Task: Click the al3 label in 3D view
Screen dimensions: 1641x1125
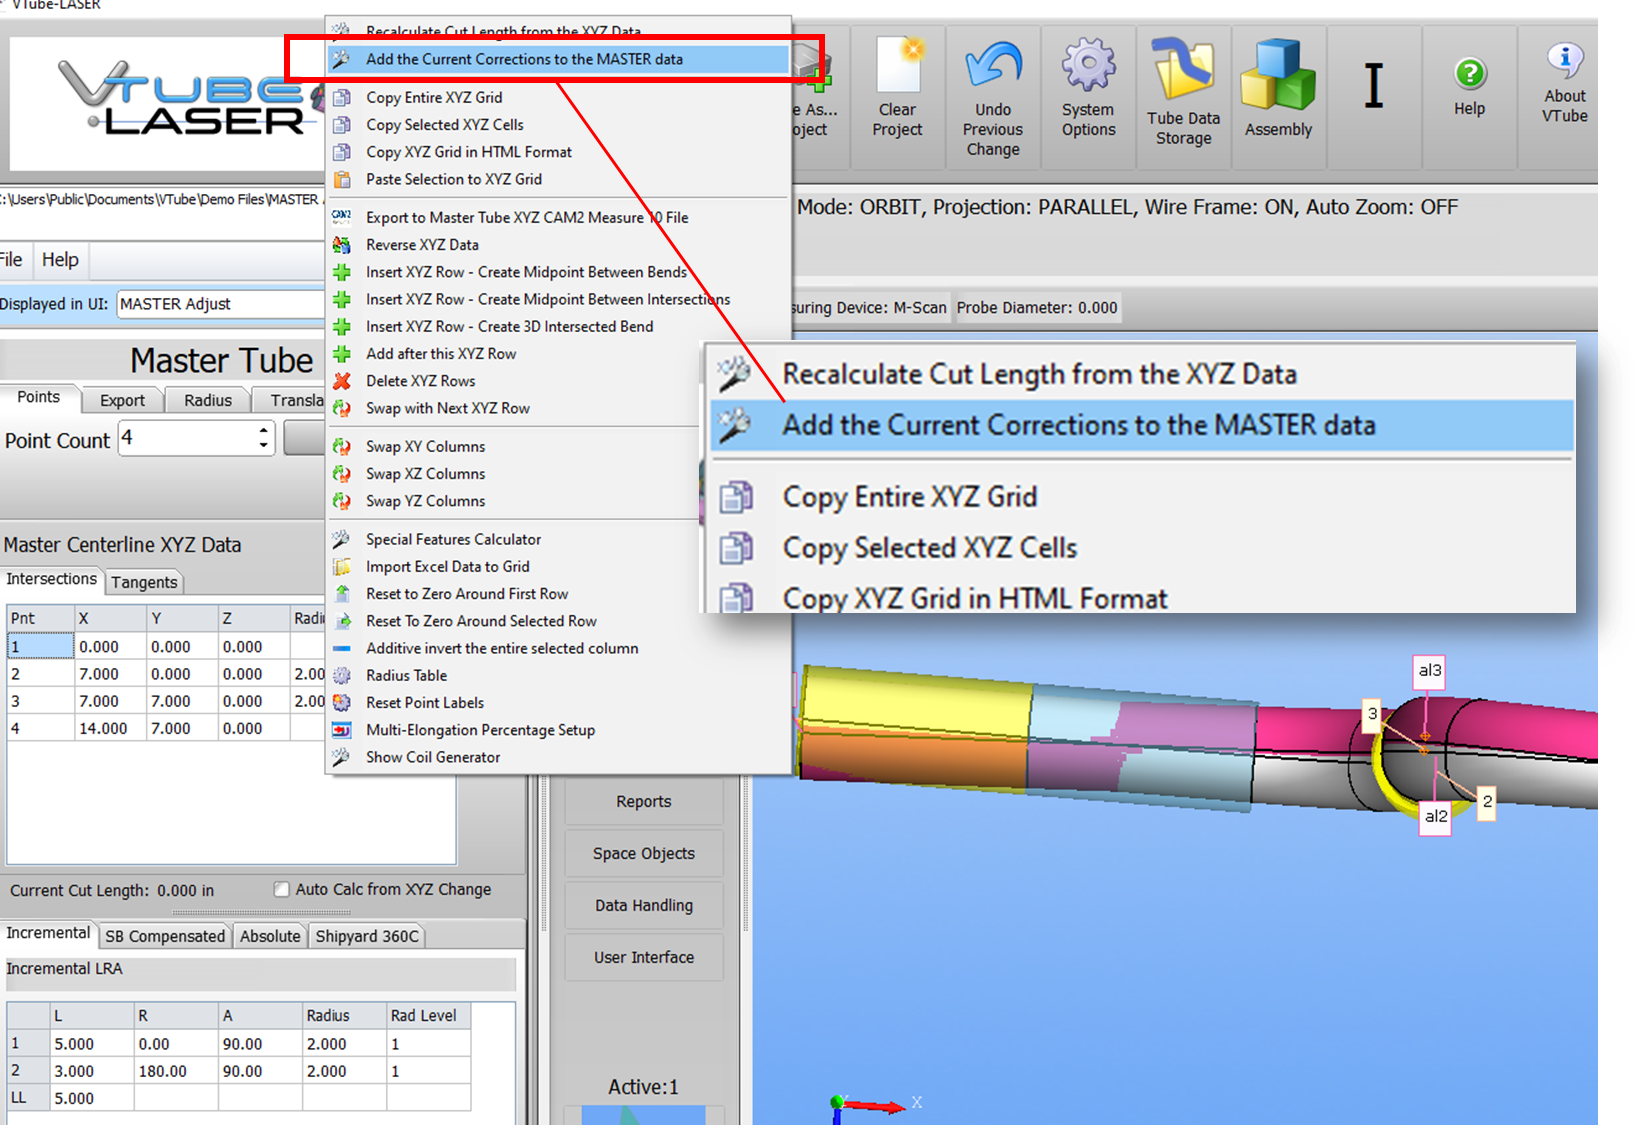Action: click(1430, 670)
